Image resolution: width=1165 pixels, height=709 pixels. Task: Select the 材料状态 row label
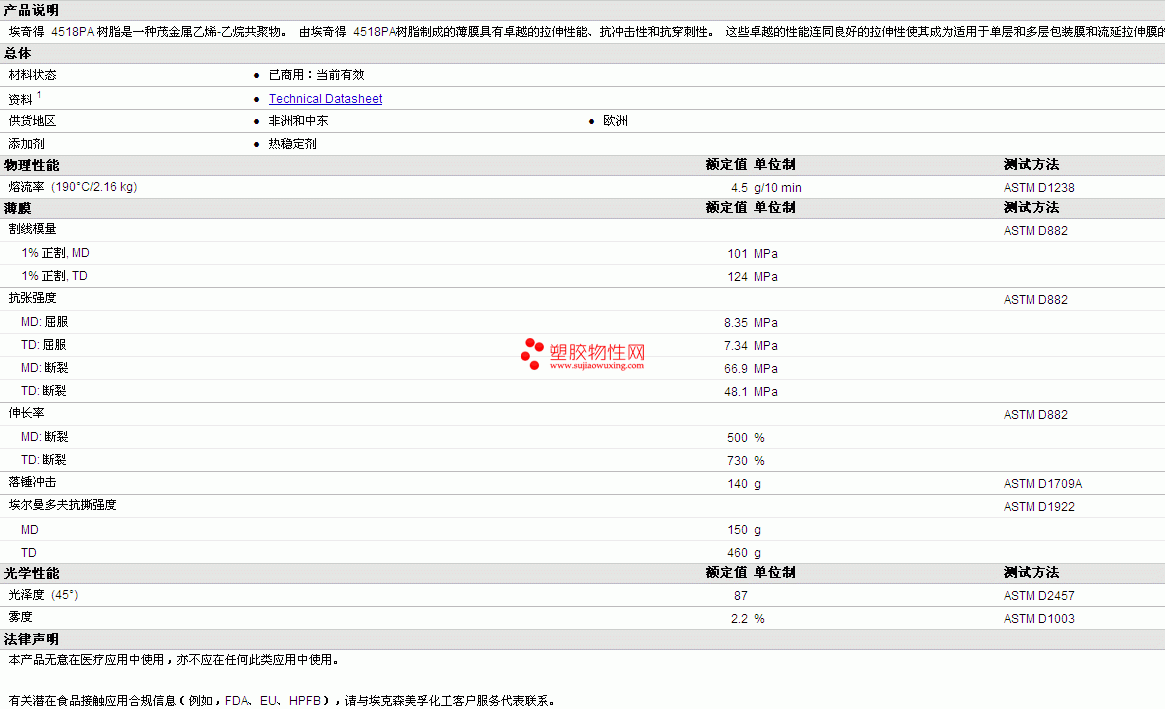pos(32,75)
